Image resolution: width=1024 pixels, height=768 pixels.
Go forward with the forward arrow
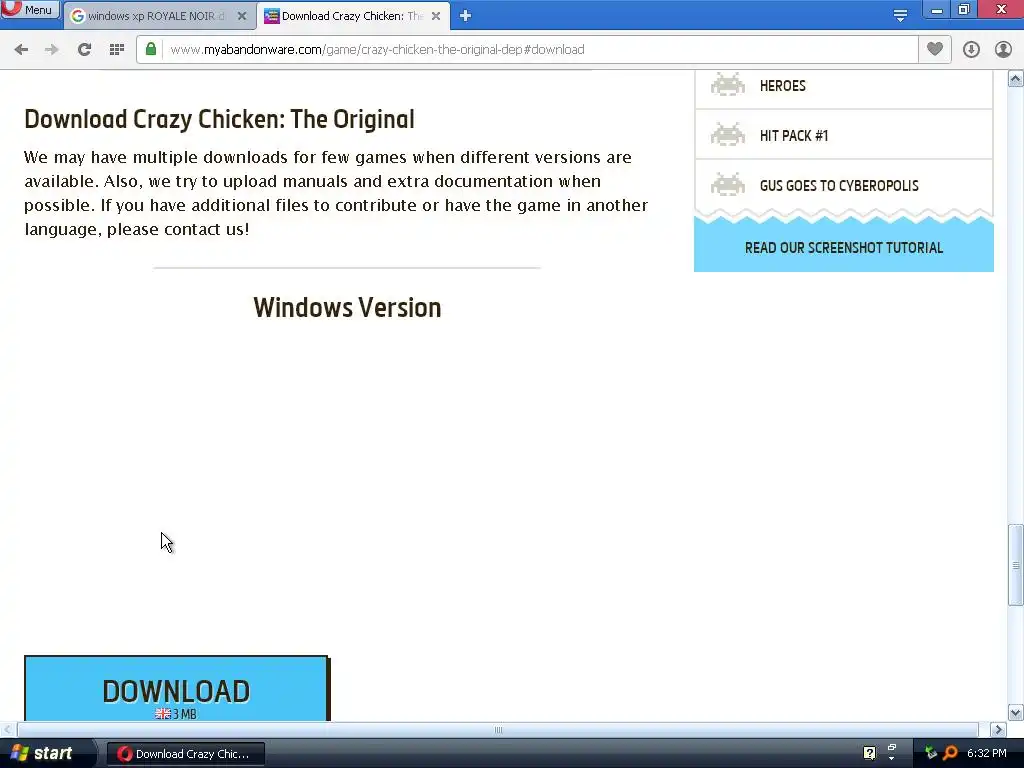[x=52, y=50]
